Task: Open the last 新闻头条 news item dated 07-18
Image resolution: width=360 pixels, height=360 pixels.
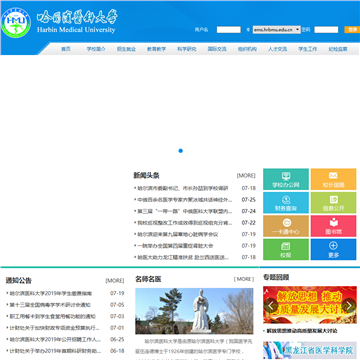Action: pyautogui.click(x=183, y=257)
